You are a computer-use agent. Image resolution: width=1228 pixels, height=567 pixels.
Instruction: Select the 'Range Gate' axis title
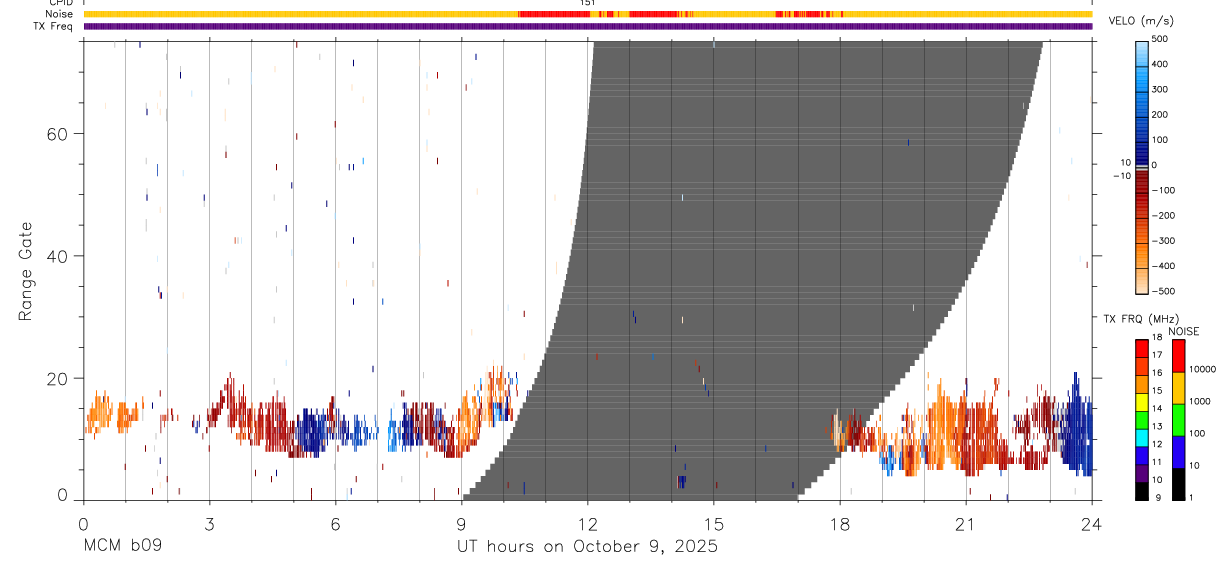(27, 271)
